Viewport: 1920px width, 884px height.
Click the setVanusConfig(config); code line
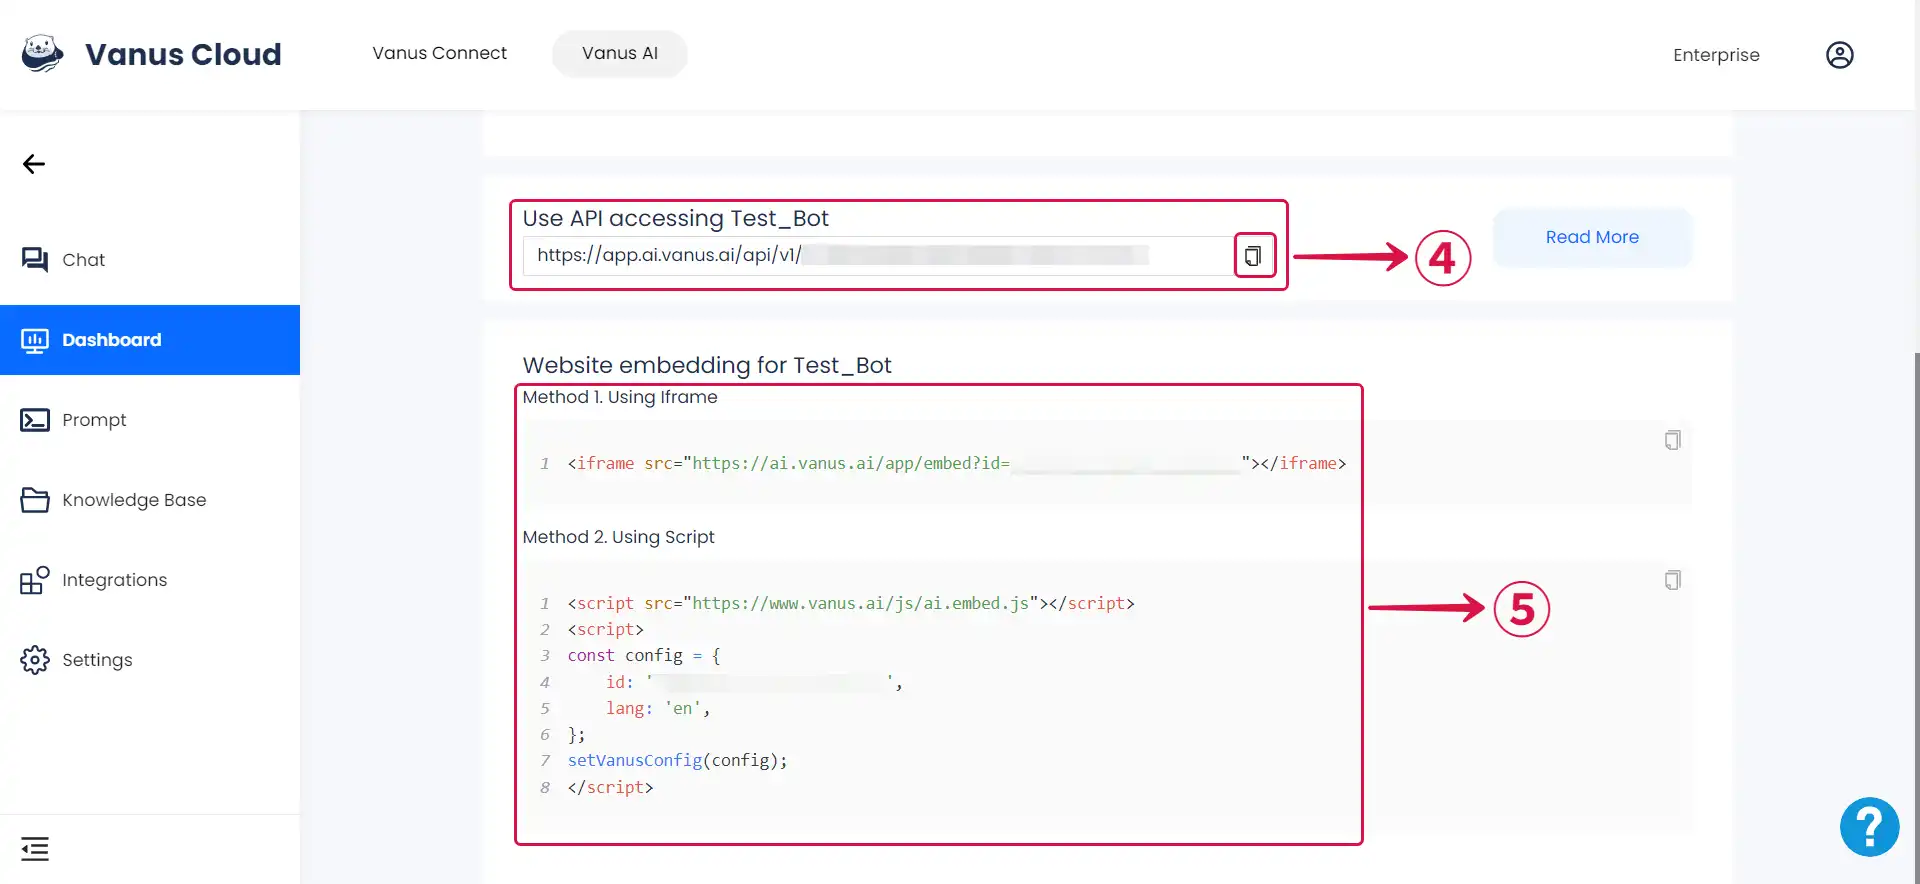(677, 761)
